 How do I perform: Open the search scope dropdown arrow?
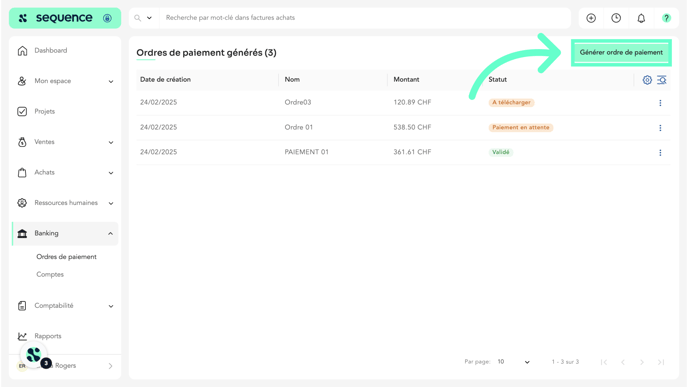[149, 18]
